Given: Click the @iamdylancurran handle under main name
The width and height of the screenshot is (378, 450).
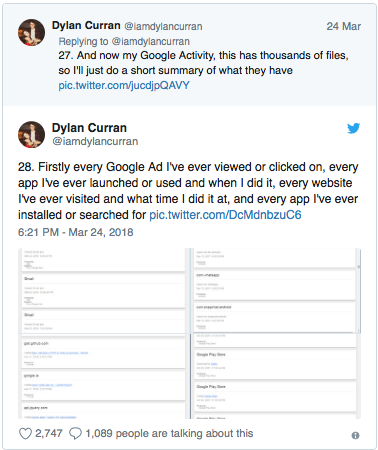Looking at the screenshot, I should point(95,141).
